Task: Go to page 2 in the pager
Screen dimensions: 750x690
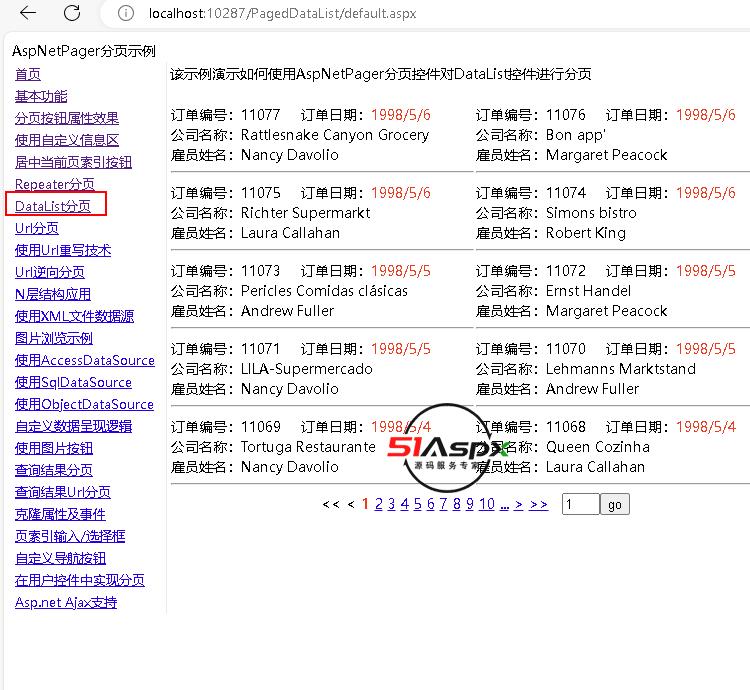Action: tap(378, 504)
